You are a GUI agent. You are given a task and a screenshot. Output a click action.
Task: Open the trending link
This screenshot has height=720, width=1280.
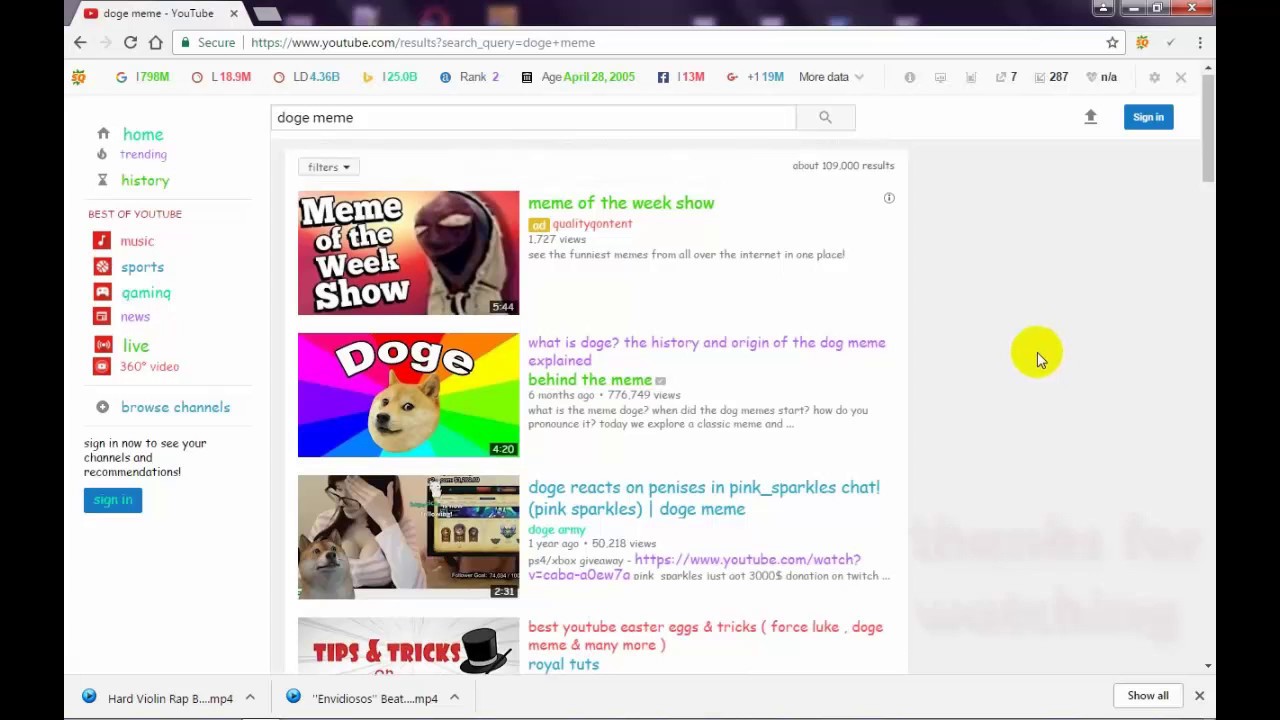click(x=143, y=154)
